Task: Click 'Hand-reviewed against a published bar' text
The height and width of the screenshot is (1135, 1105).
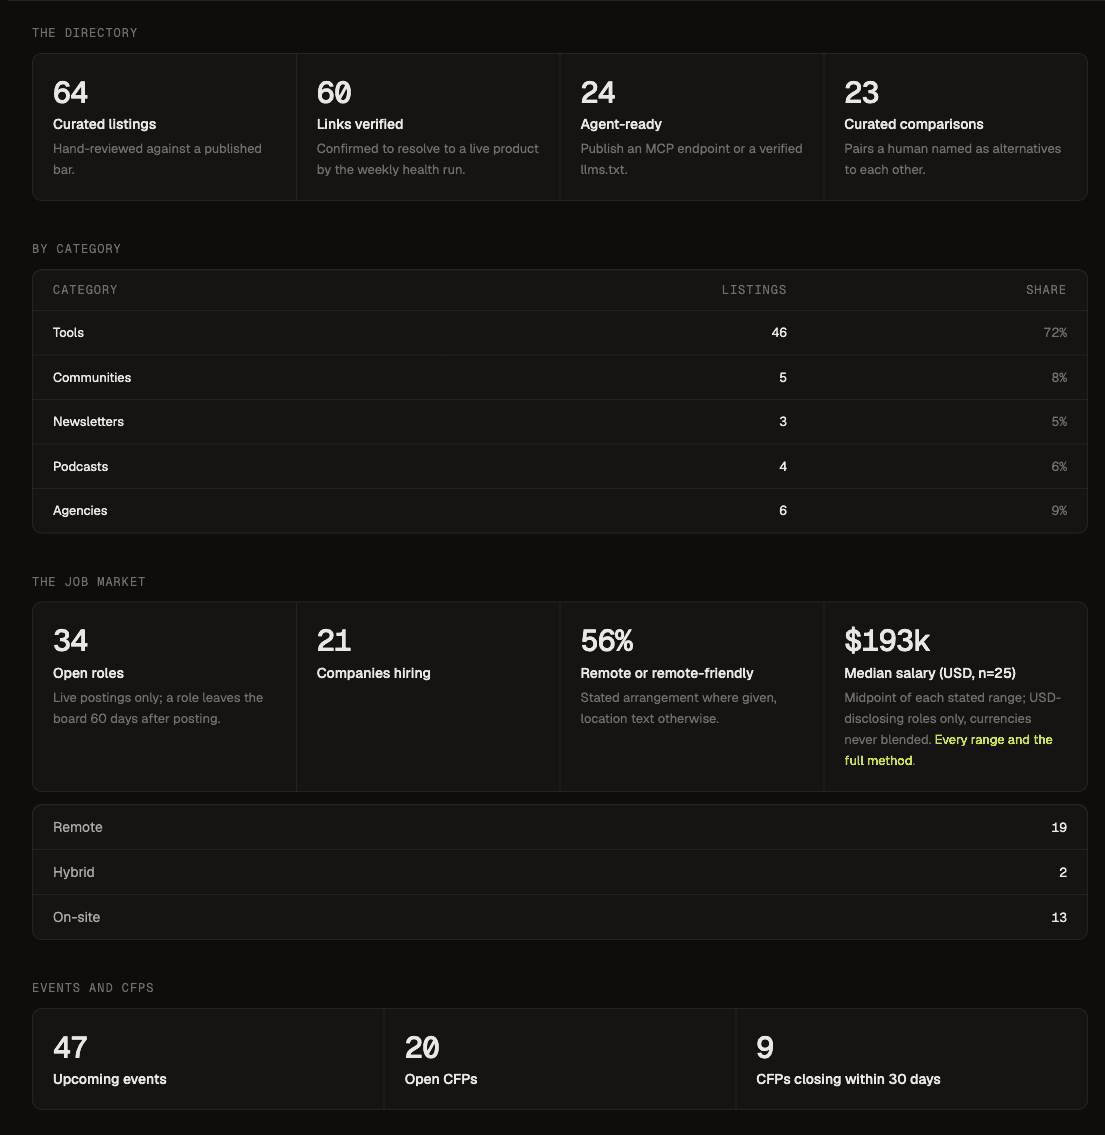Action: [x=157, y=159]
